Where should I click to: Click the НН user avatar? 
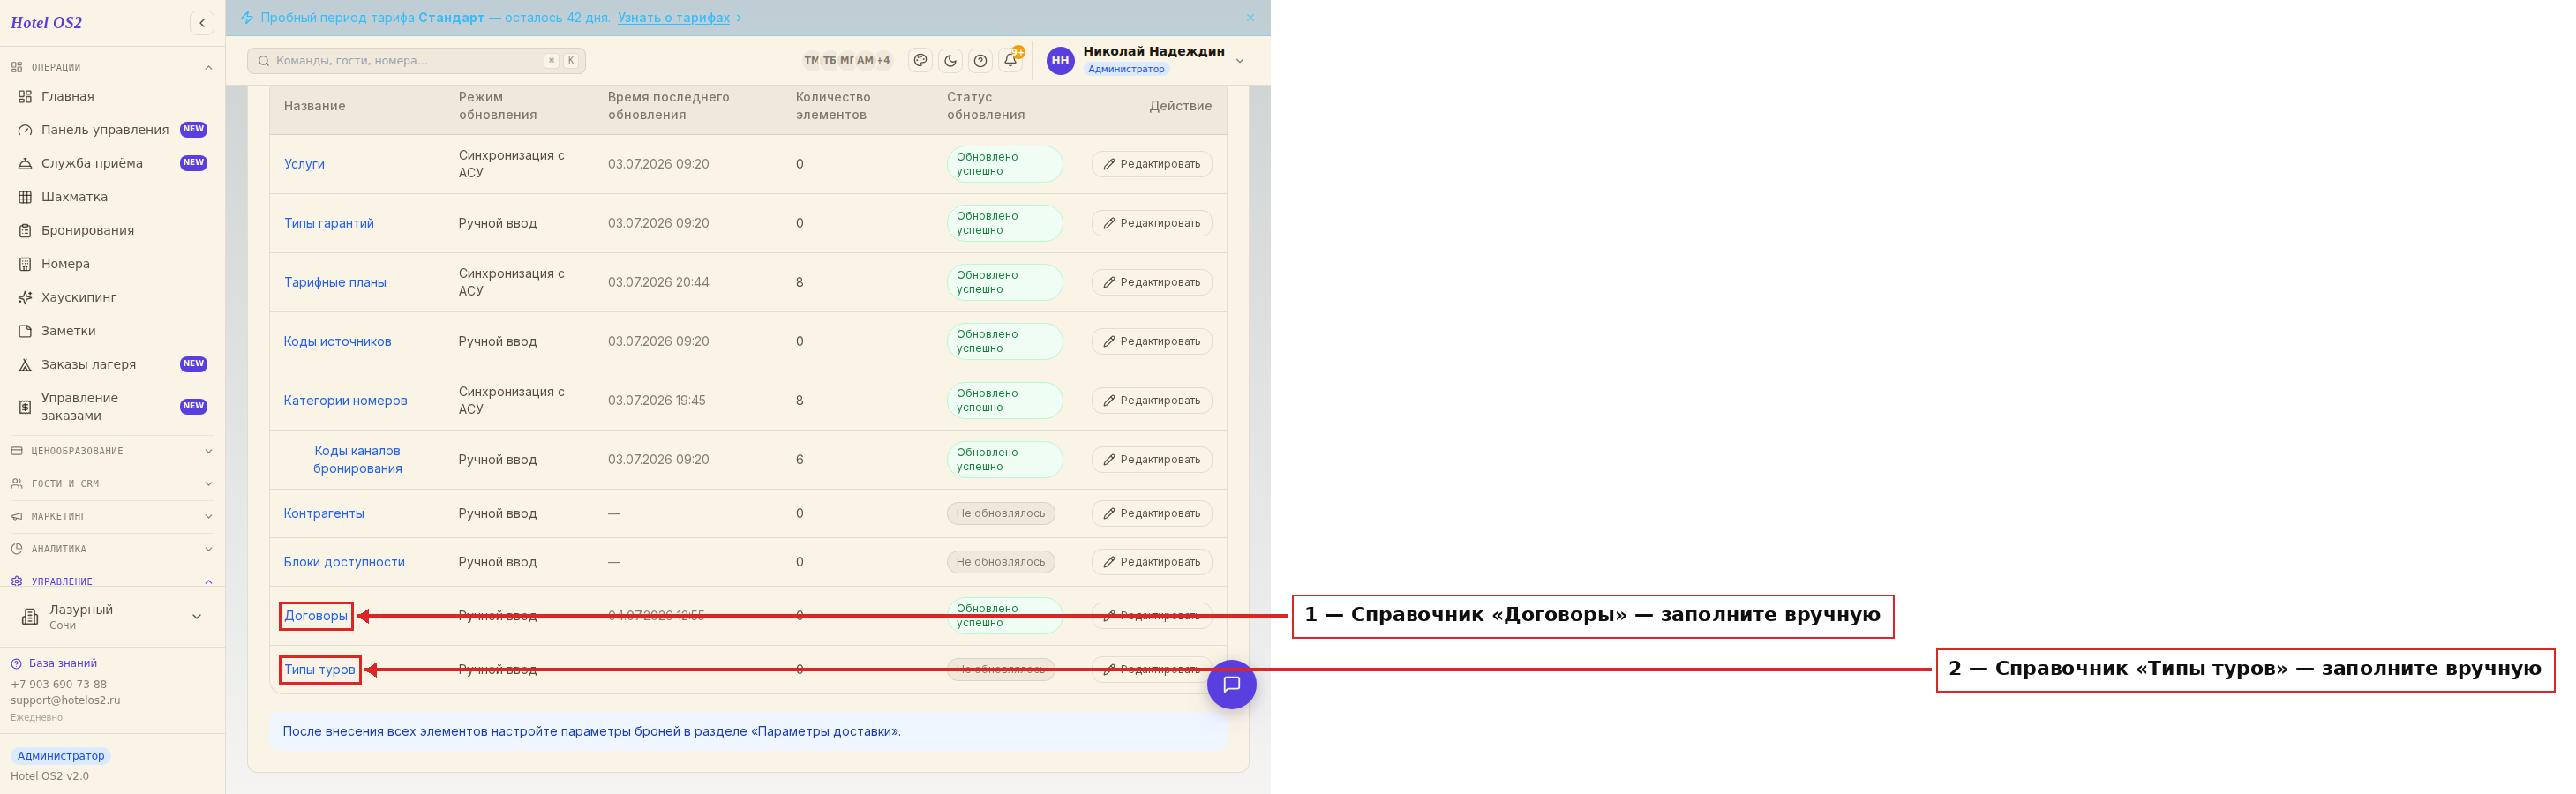(1060, 61)
